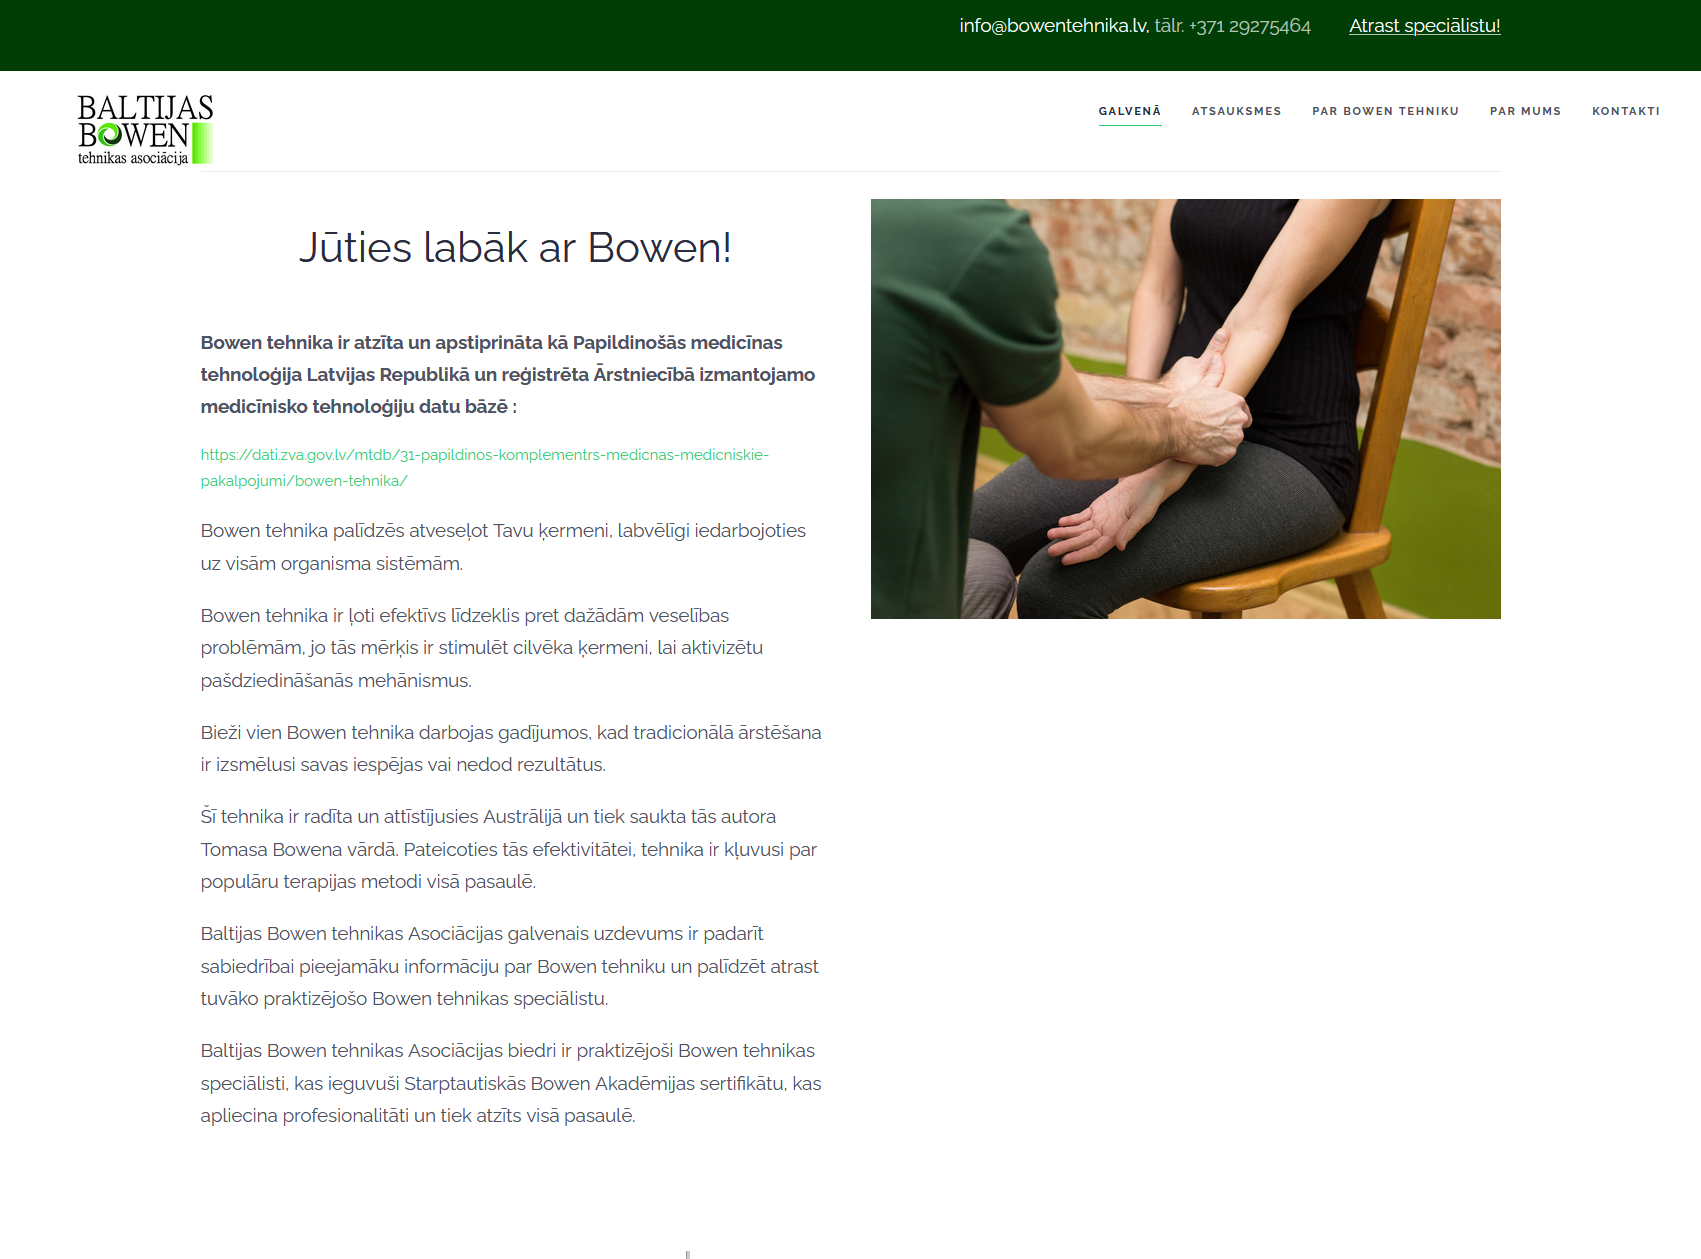Click the underline beneath GALVENĀ
Image resolution: width=1701 pixels, height=1259 pixels.
(x=1129, y=125)
